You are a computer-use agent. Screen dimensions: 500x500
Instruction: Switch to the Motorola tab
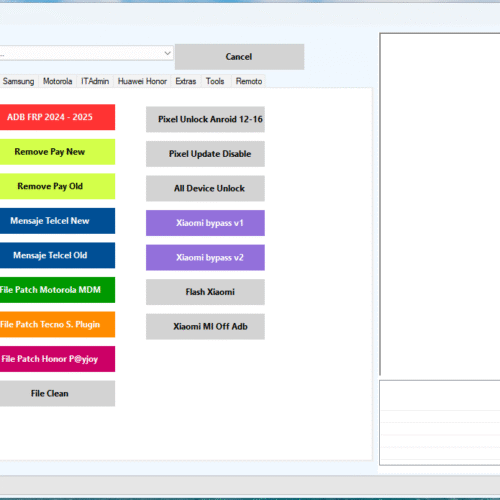pyautogui.click(x=57, y=81)
